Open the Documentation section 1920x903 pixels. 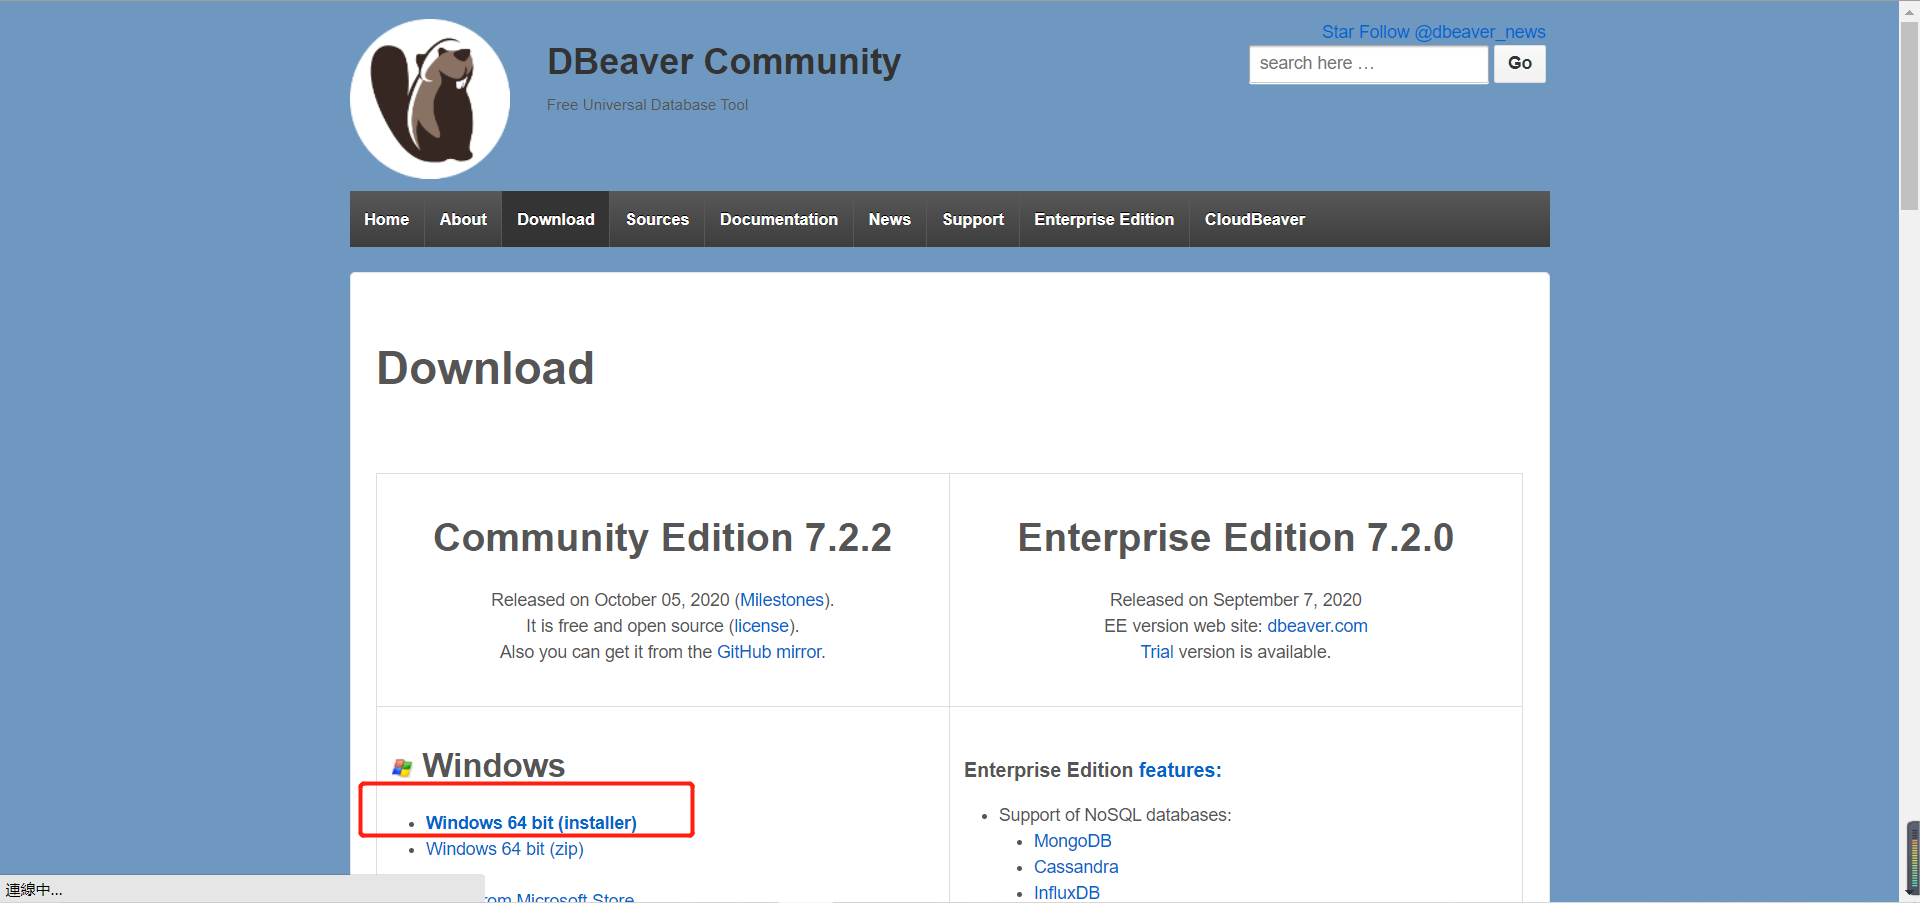coord(778,219)
